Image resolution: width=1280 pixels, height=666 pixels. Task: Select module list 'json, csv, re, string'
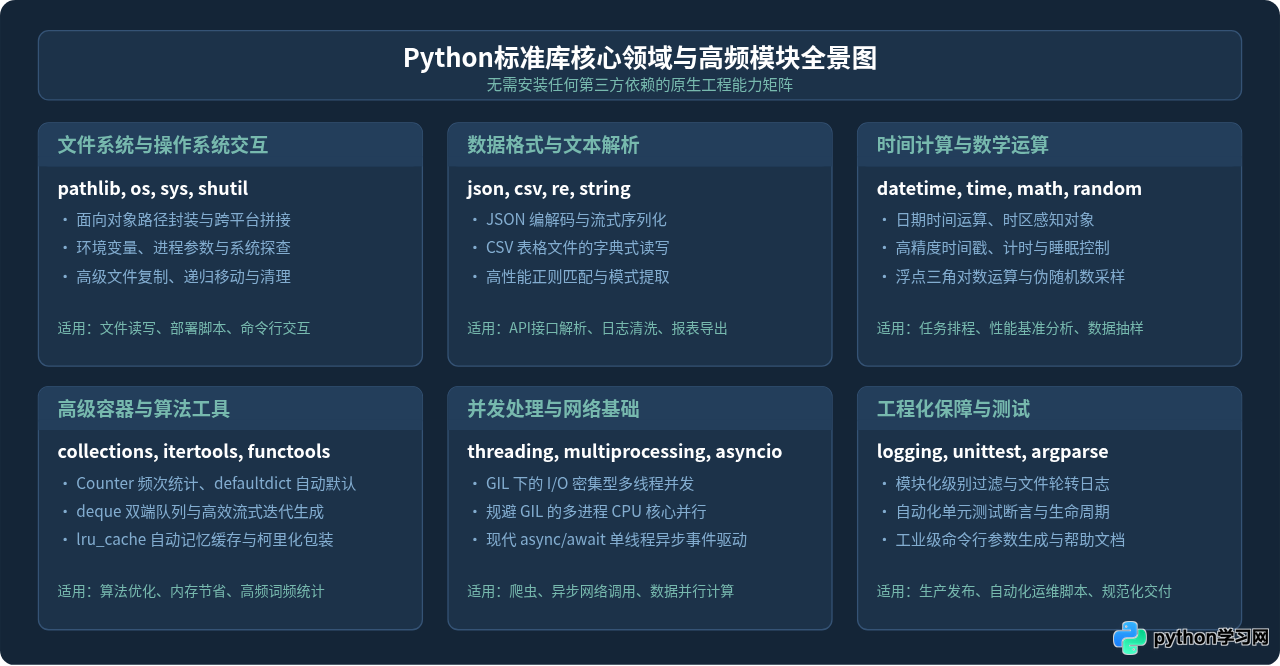coord(549,189)
